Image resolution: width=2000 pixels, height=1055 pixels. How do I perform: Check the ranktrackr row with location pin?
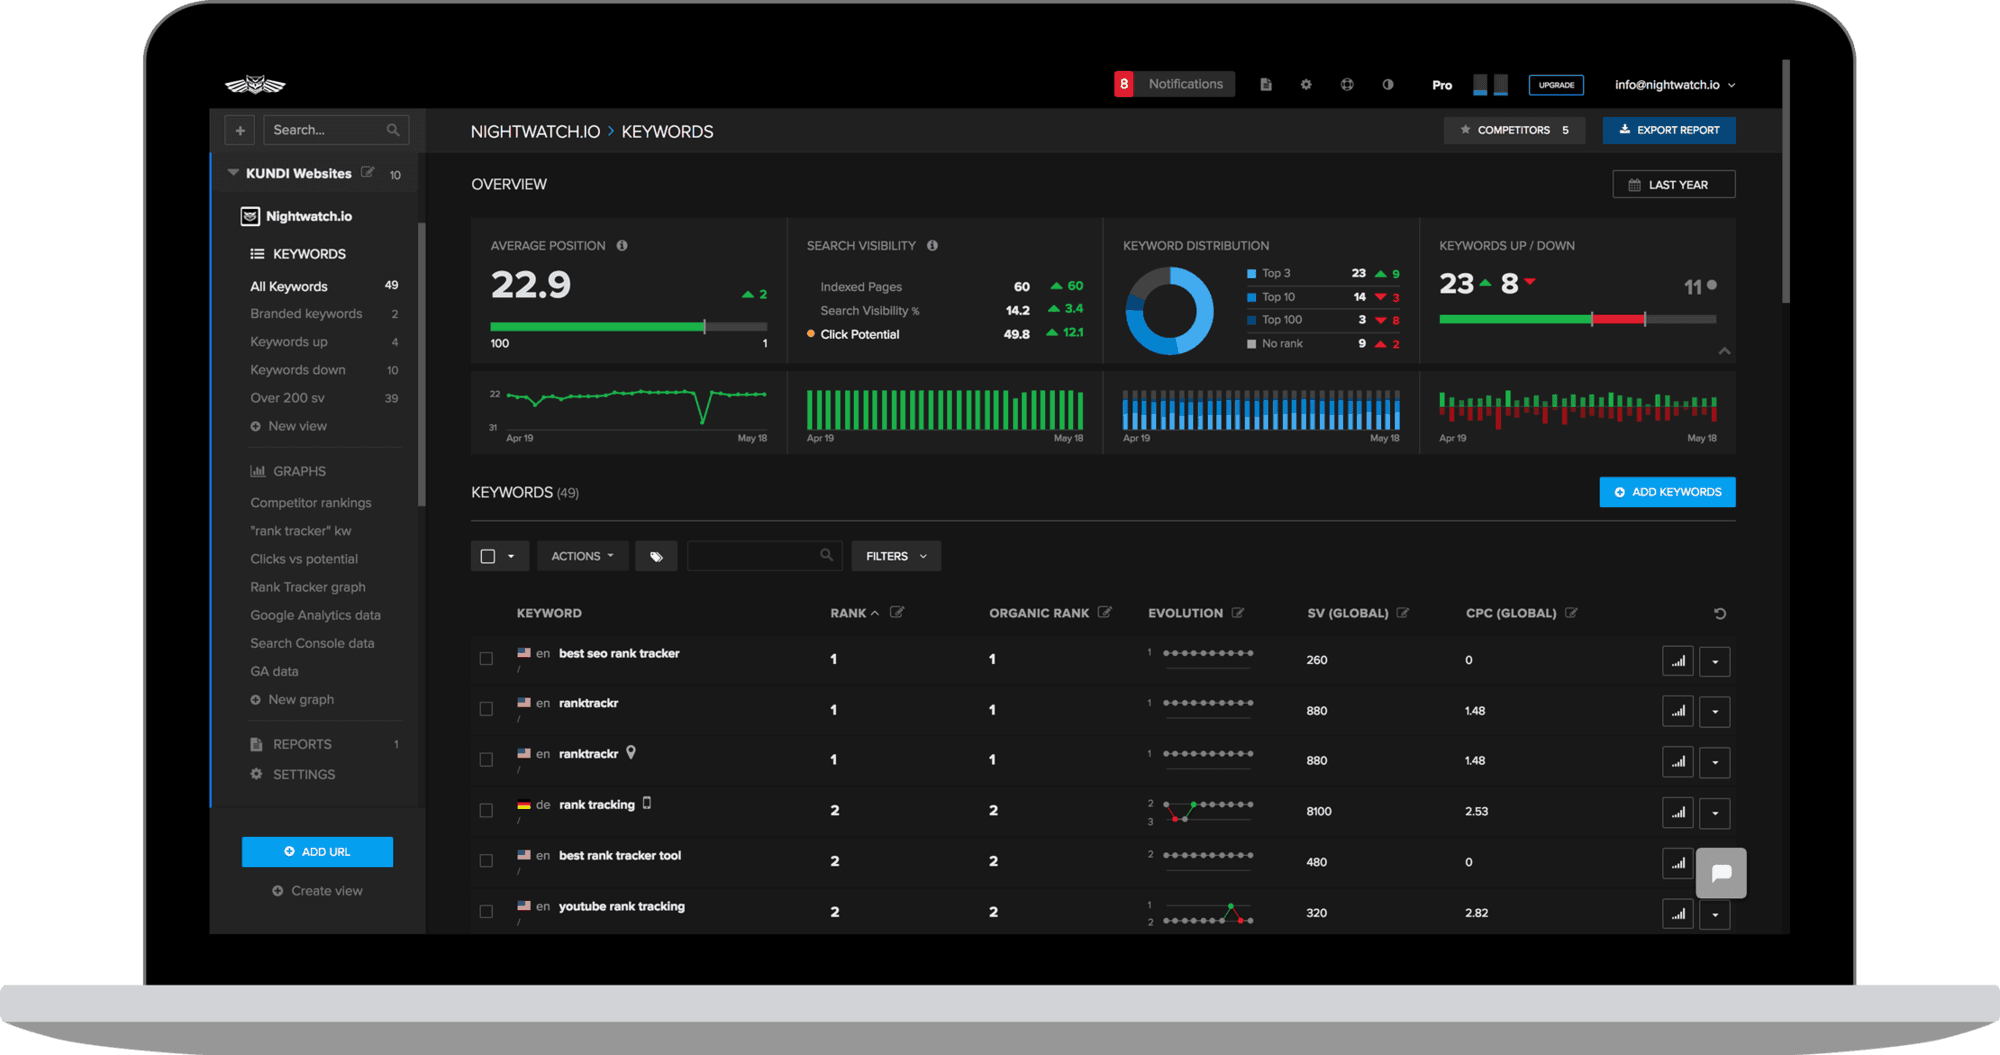486,760
